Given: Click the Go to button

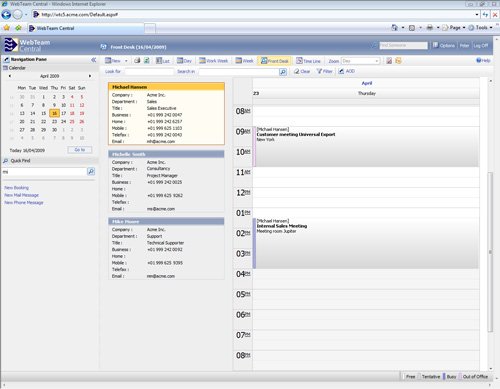Looking at the screenshot, I should tap(80, 150).
